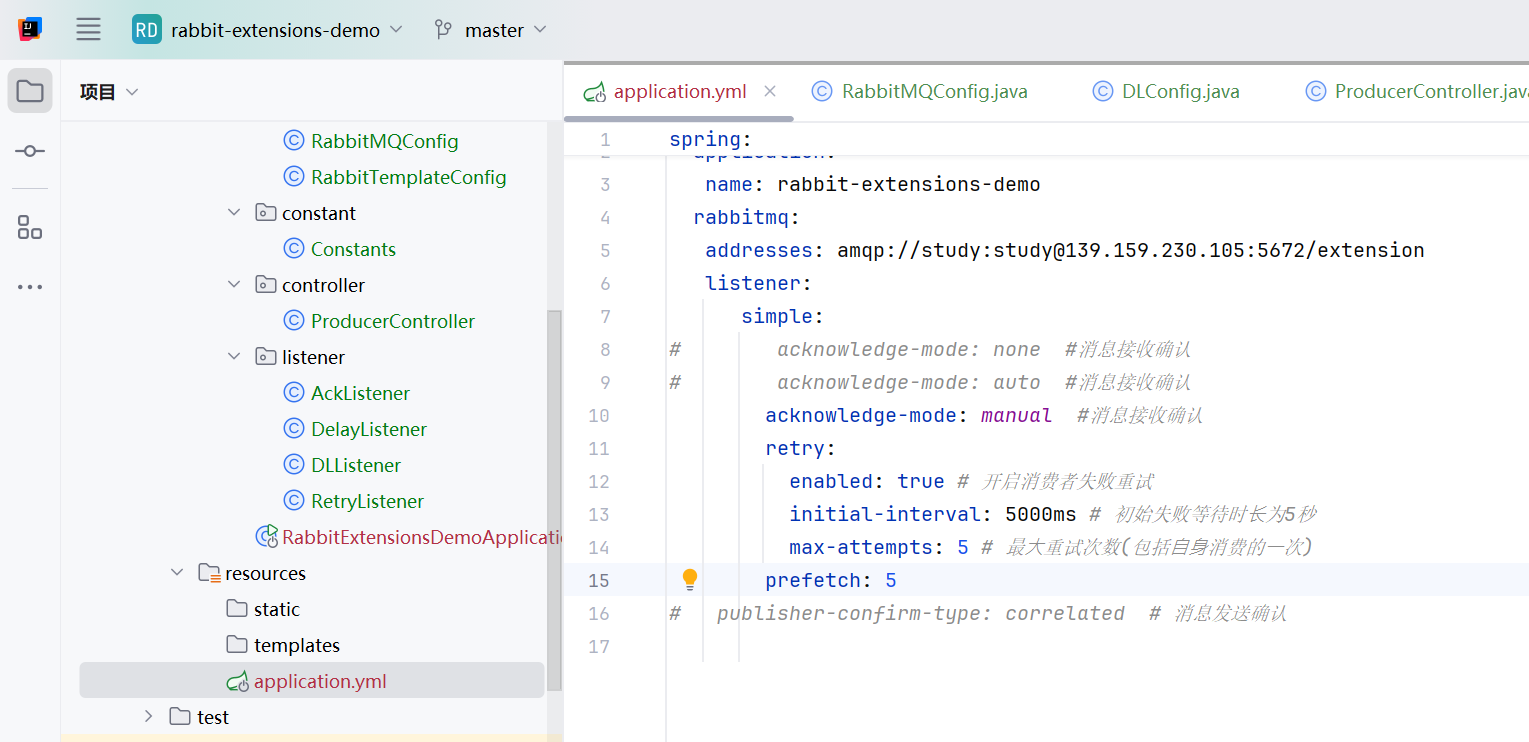This screenshot has height=742, width=1529.
Task: Close the application.yml tab
Action: point(770,91)
